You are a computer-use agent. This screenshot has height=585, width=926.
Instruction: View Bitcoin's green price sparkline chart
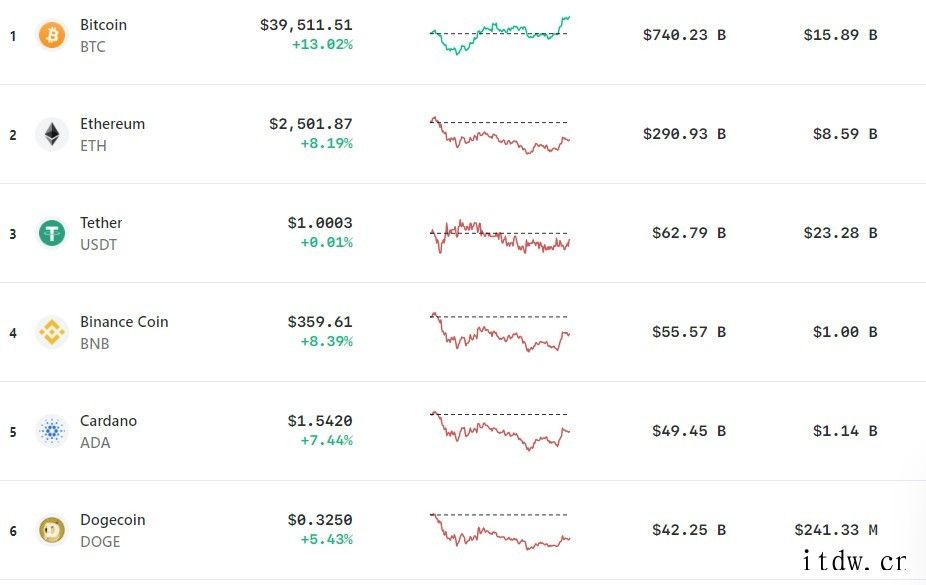[500, 35]
